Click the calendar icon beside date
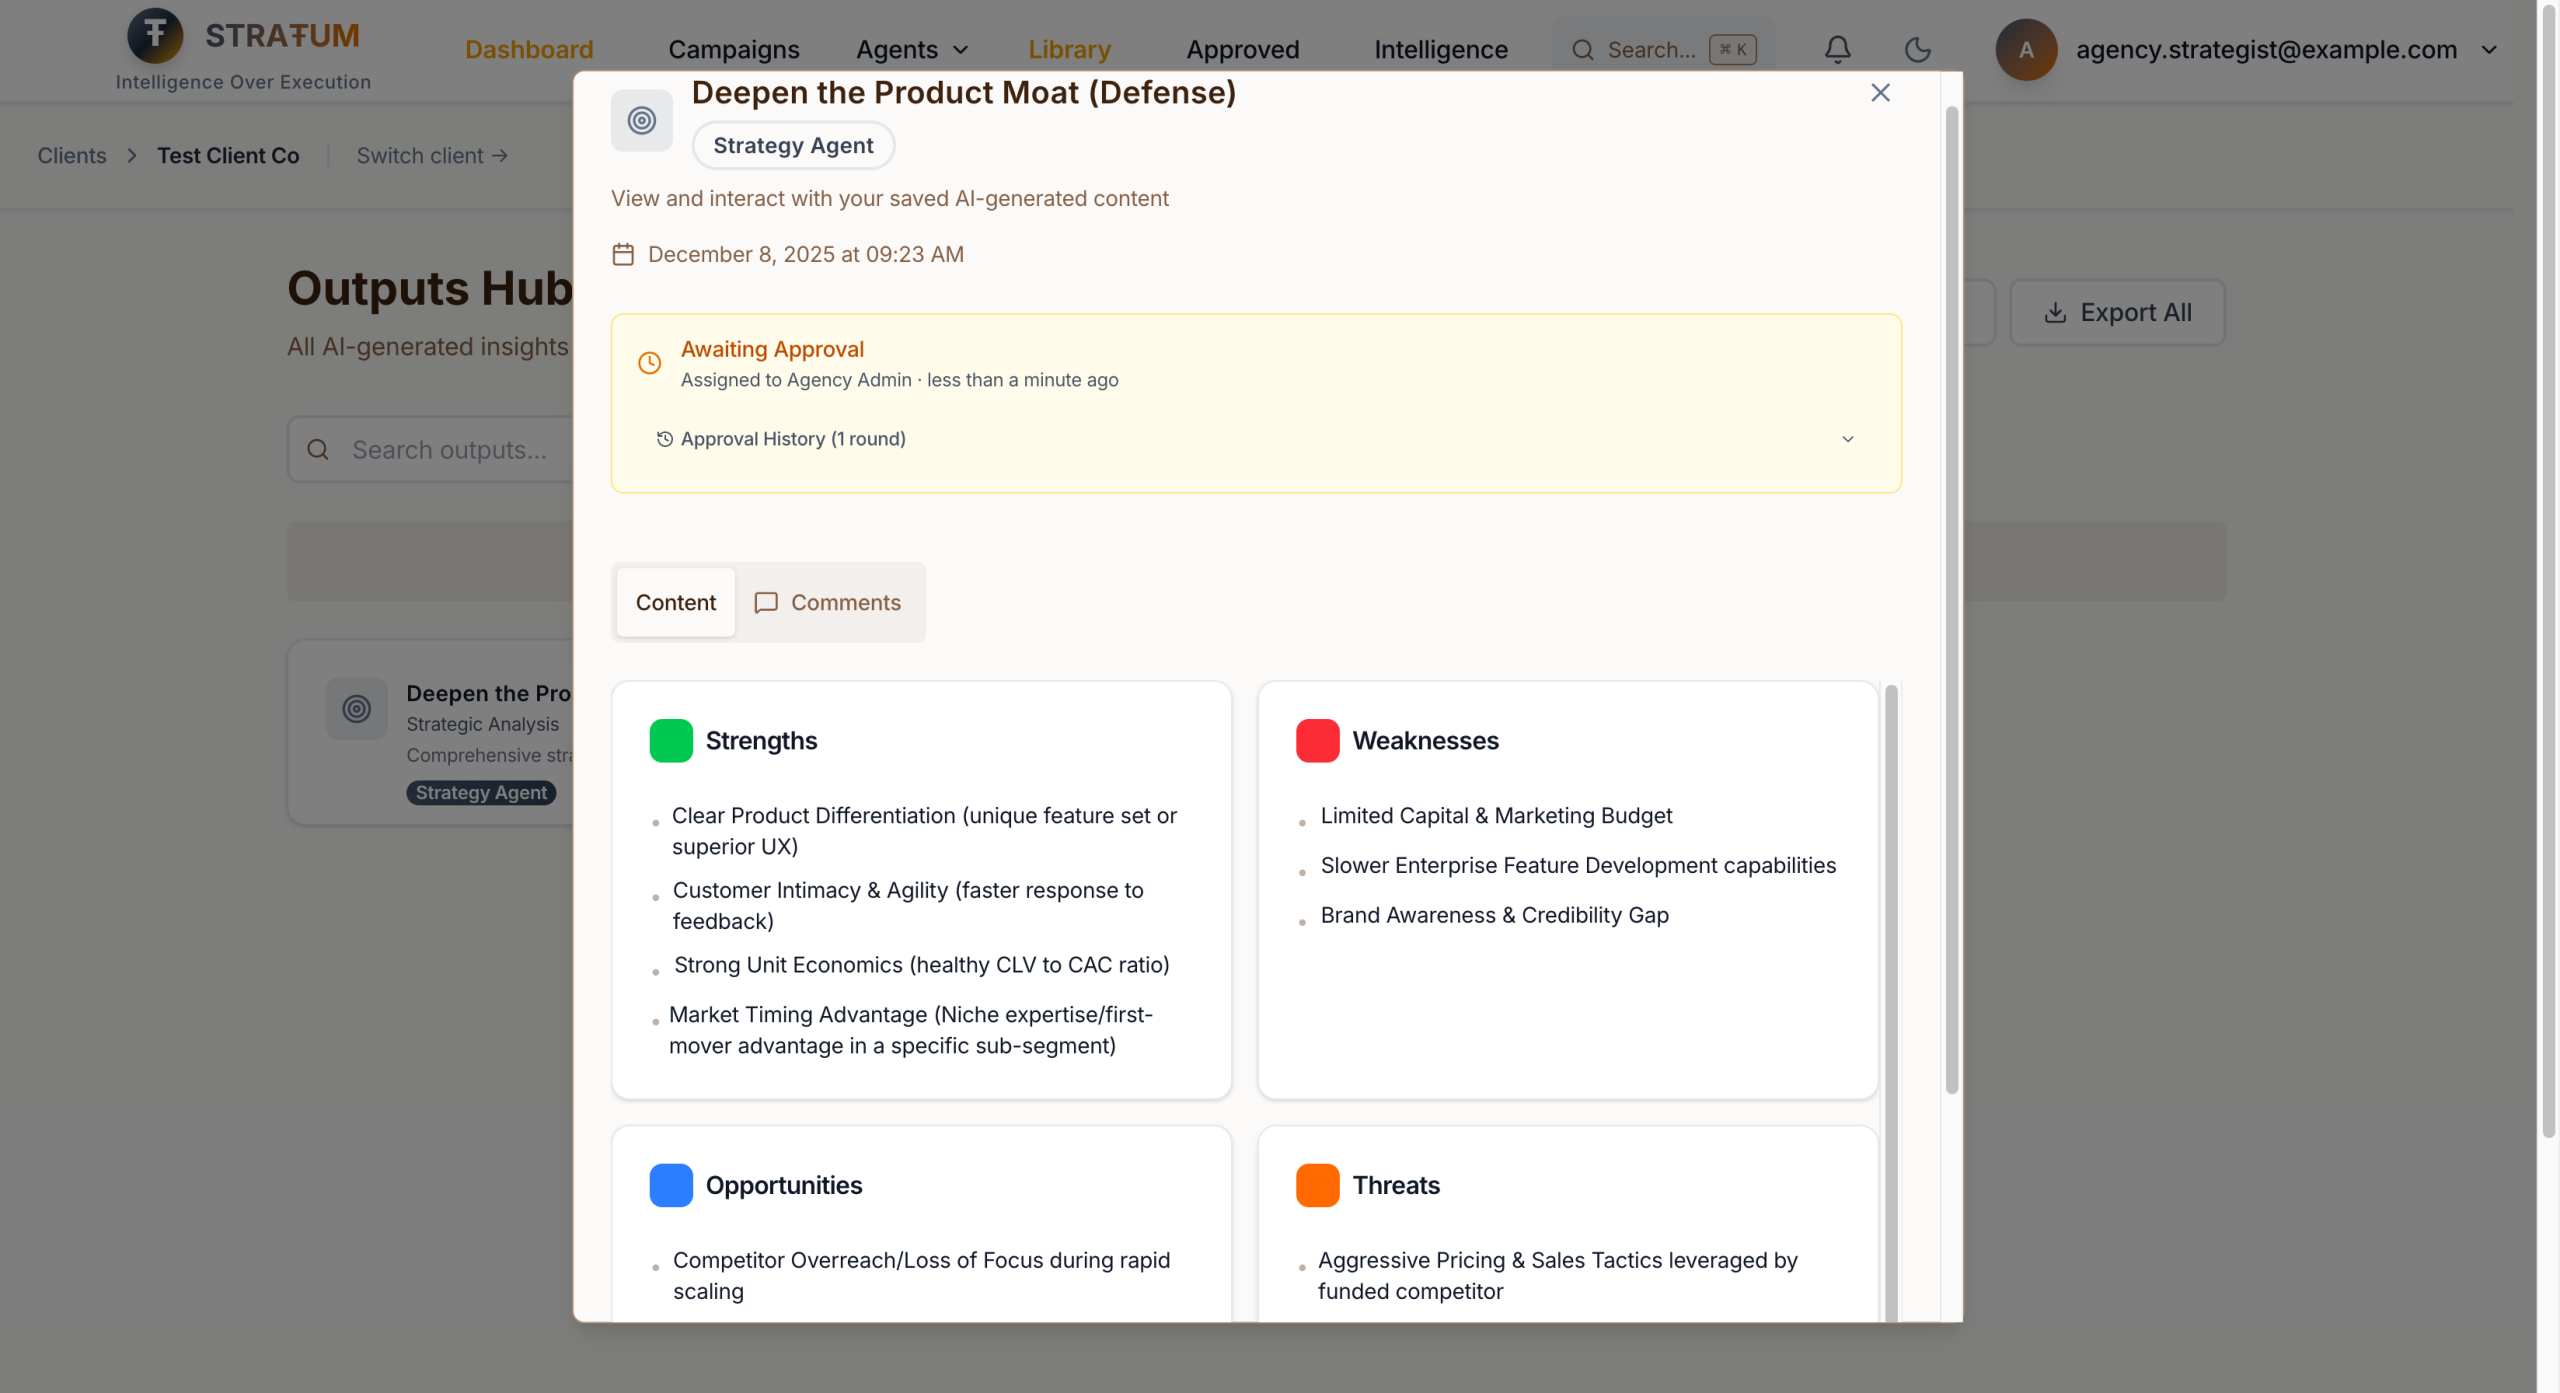 click(x=623, y=254)
